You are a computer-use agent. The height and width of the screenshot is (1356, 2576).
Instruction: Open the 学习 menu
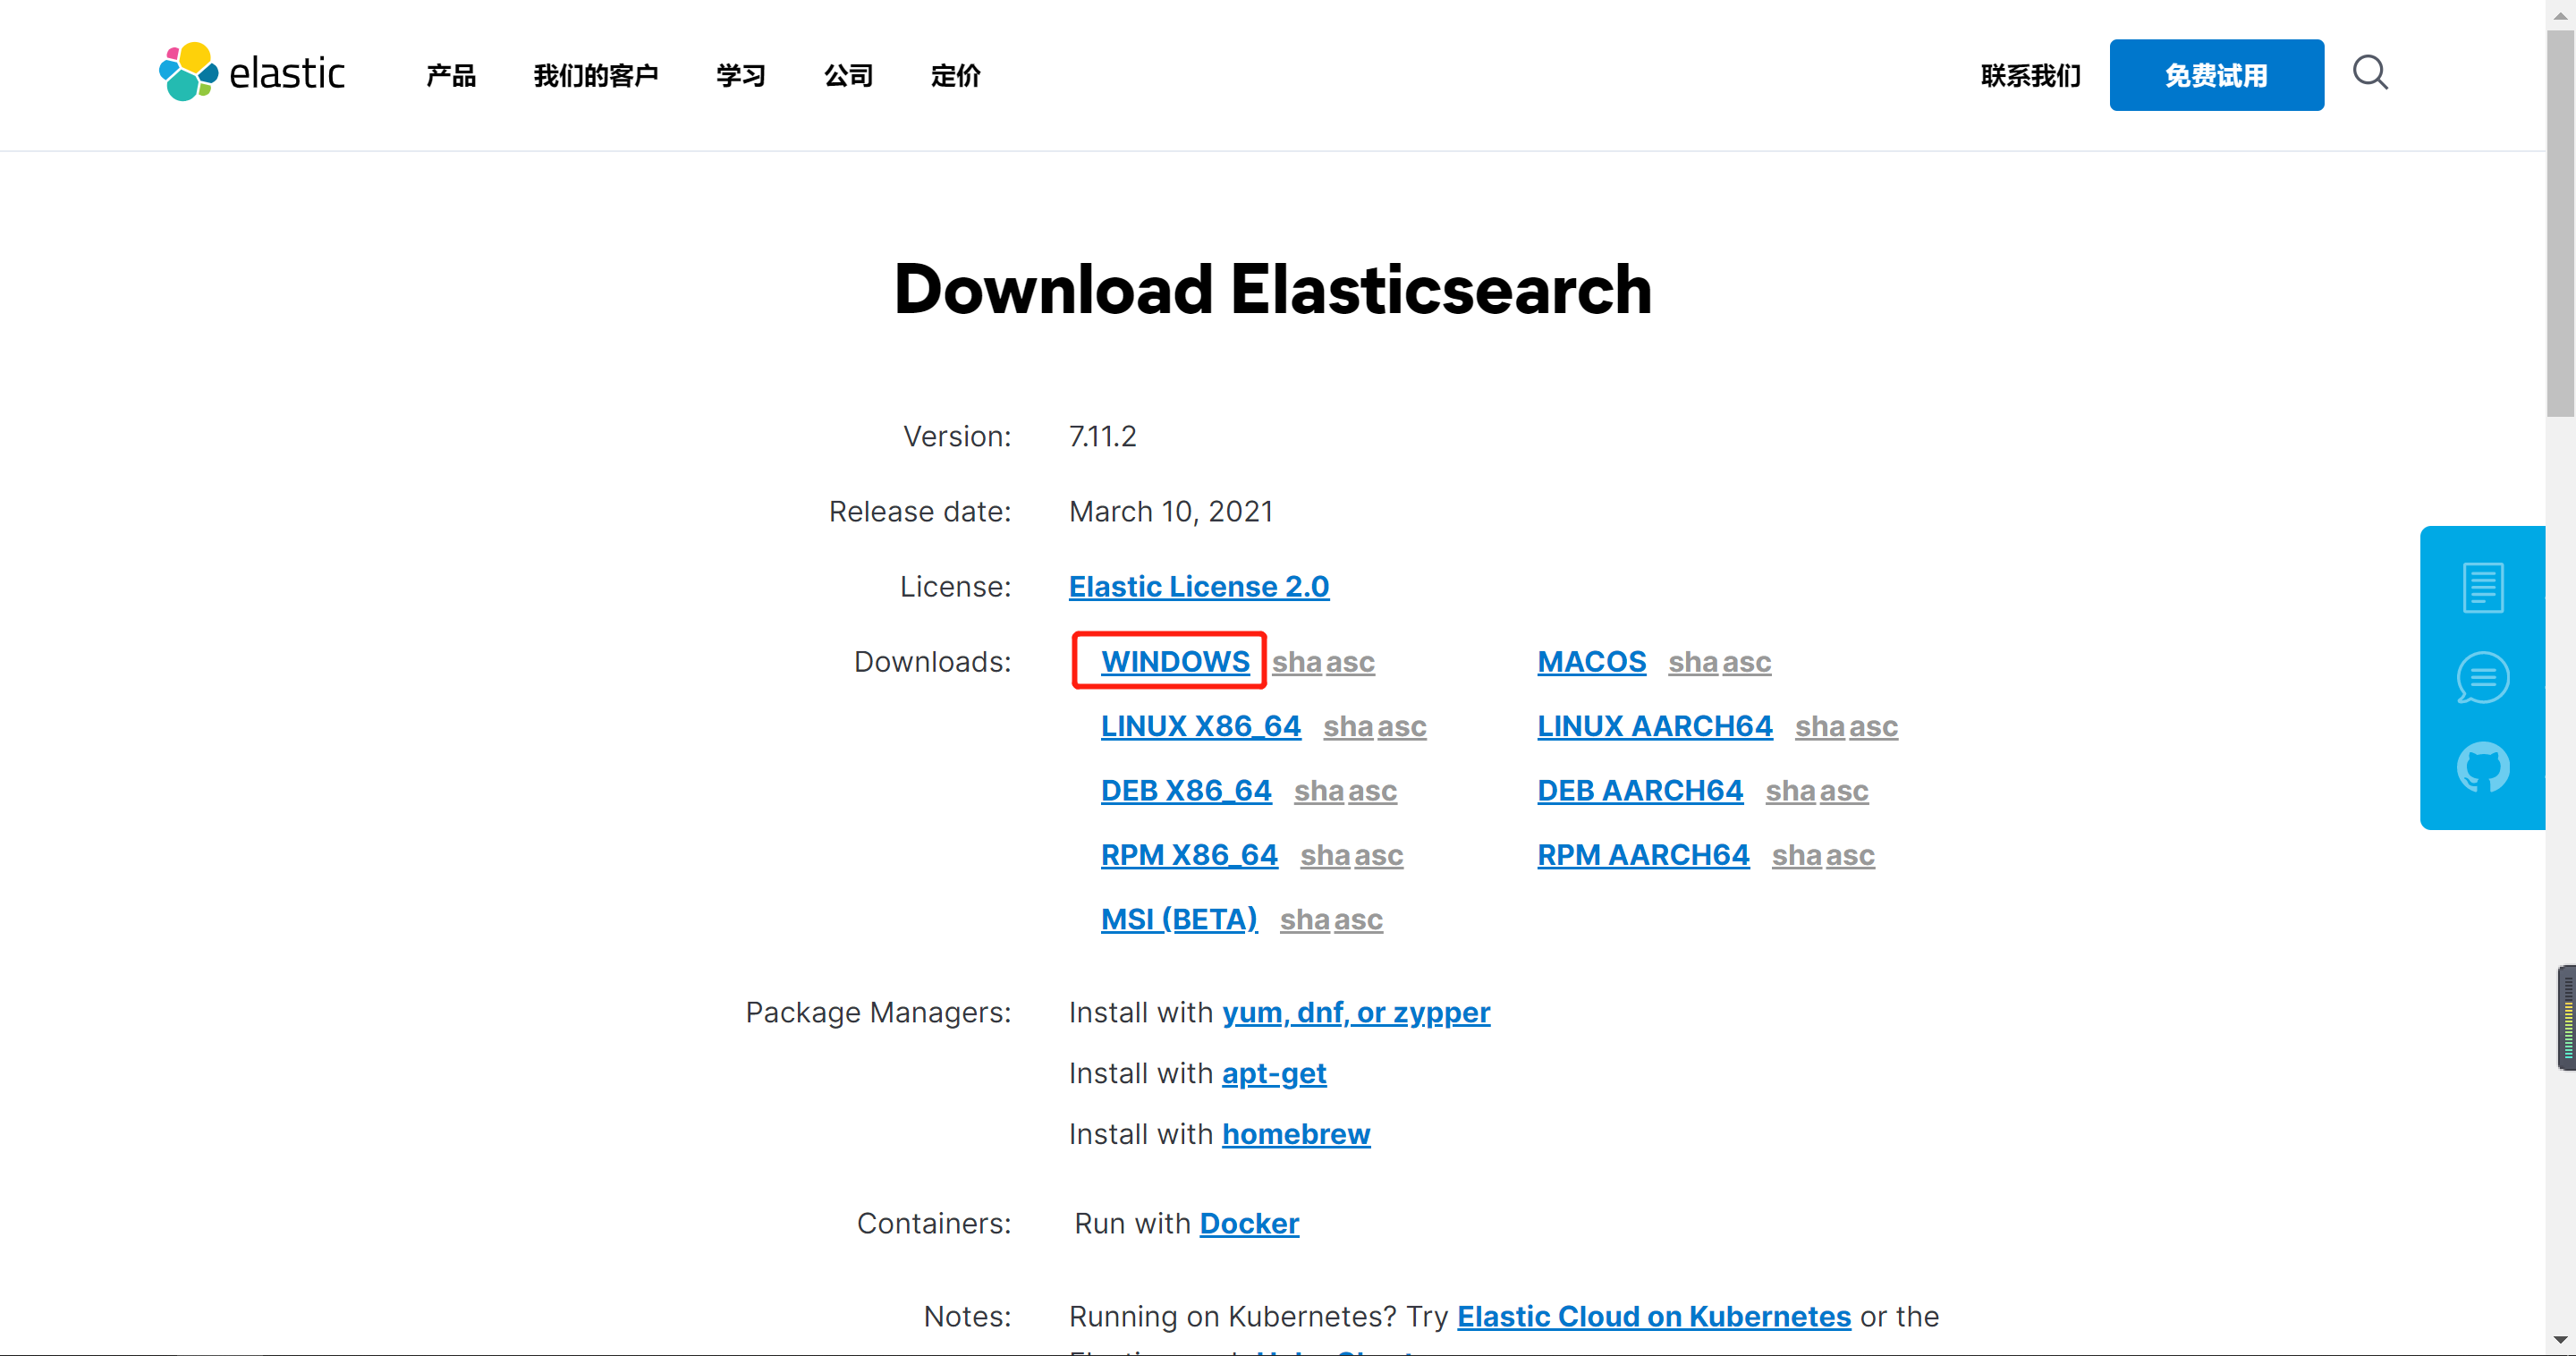[740, 75]
